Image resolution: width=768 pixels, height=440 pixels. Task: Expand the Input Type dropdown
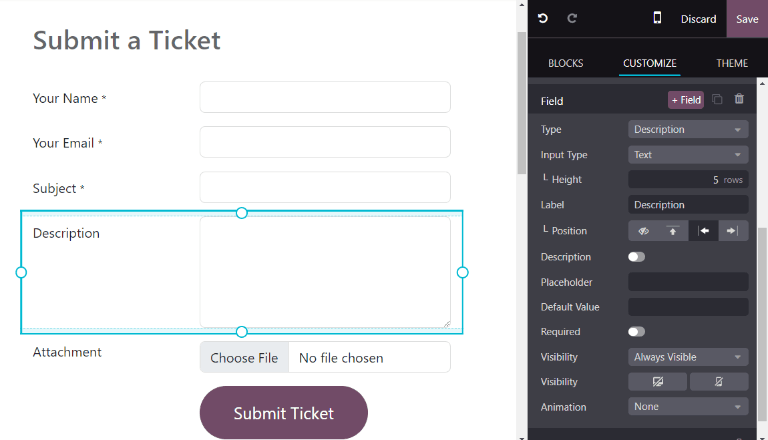click(x=688, y=155)
